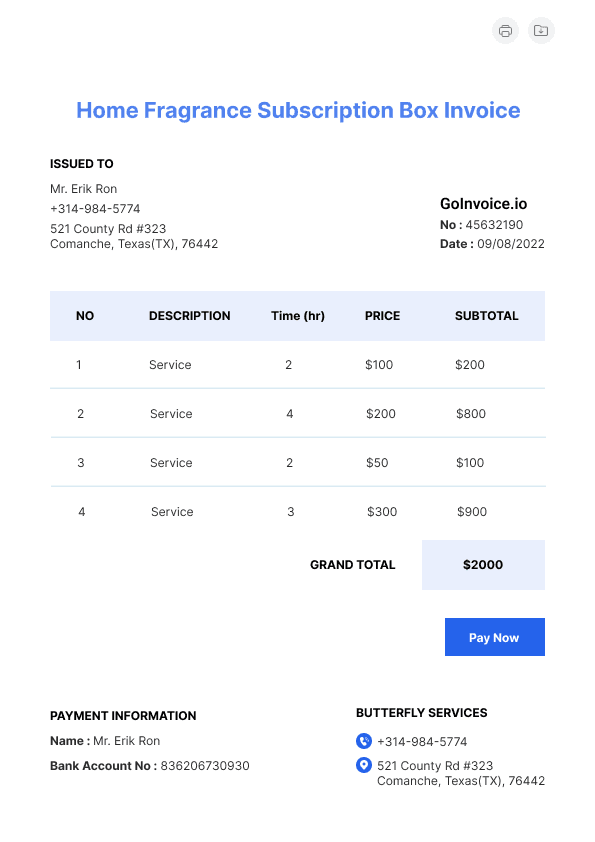595x842 pixels.
Task: Click the SUBTOTAL column header
Action: (487, 316)
